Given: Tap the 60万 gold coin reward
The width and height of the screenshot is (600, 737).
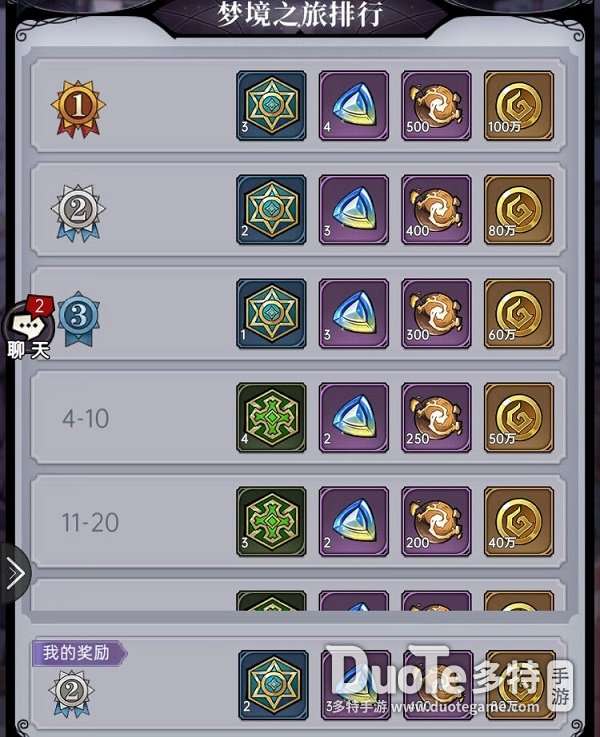Looking at the screenshot, I should [x=519, y=314].
